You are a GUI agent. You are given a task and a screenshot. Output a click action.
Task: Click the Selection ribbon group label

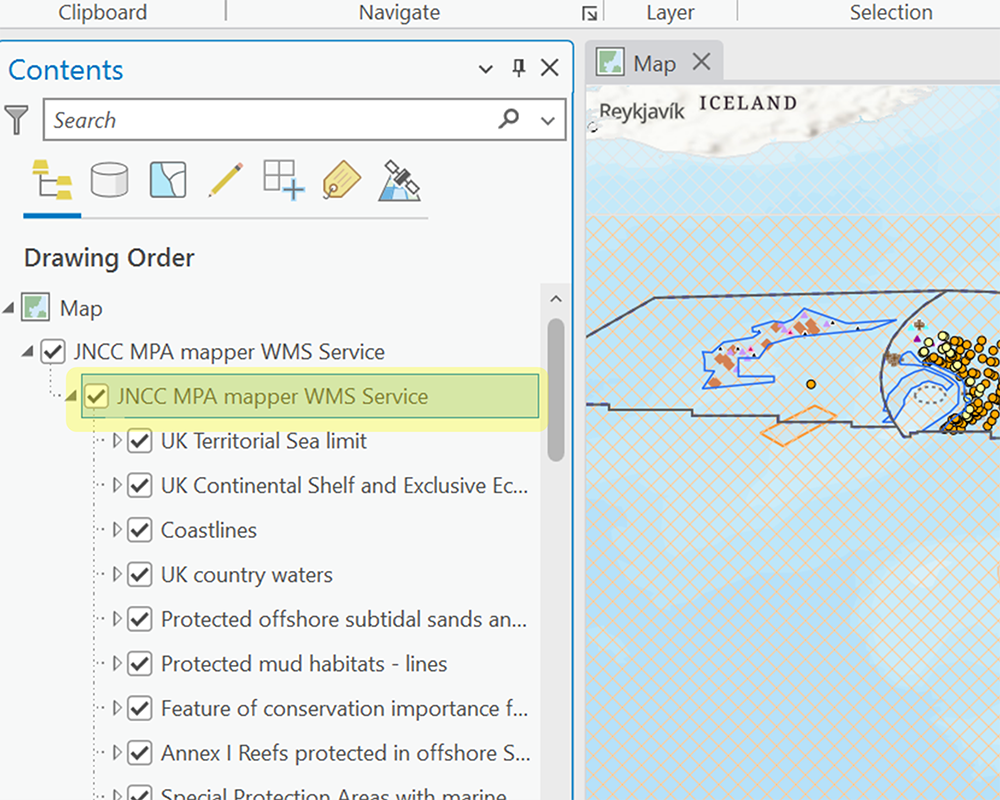(891, 13)
